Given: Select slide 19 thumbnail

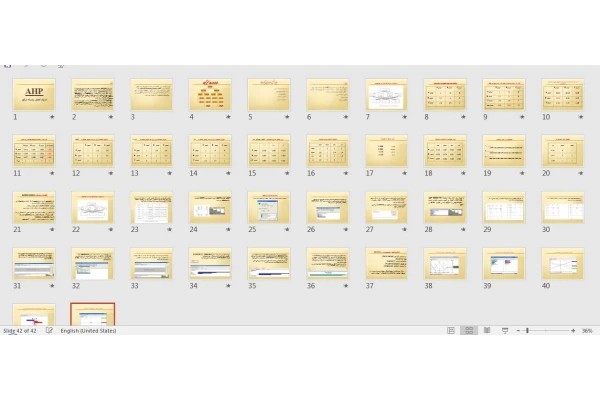Looking at the screenshot, I should 504,151.
